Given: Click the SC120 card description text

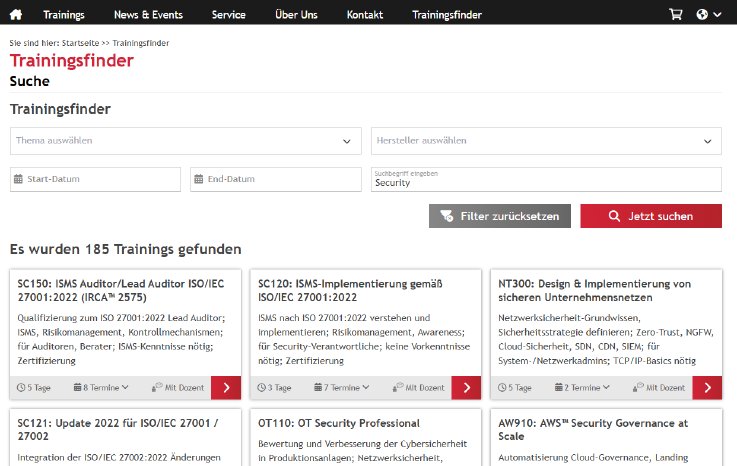Looking at the screenshot, I should coord(364,339).
